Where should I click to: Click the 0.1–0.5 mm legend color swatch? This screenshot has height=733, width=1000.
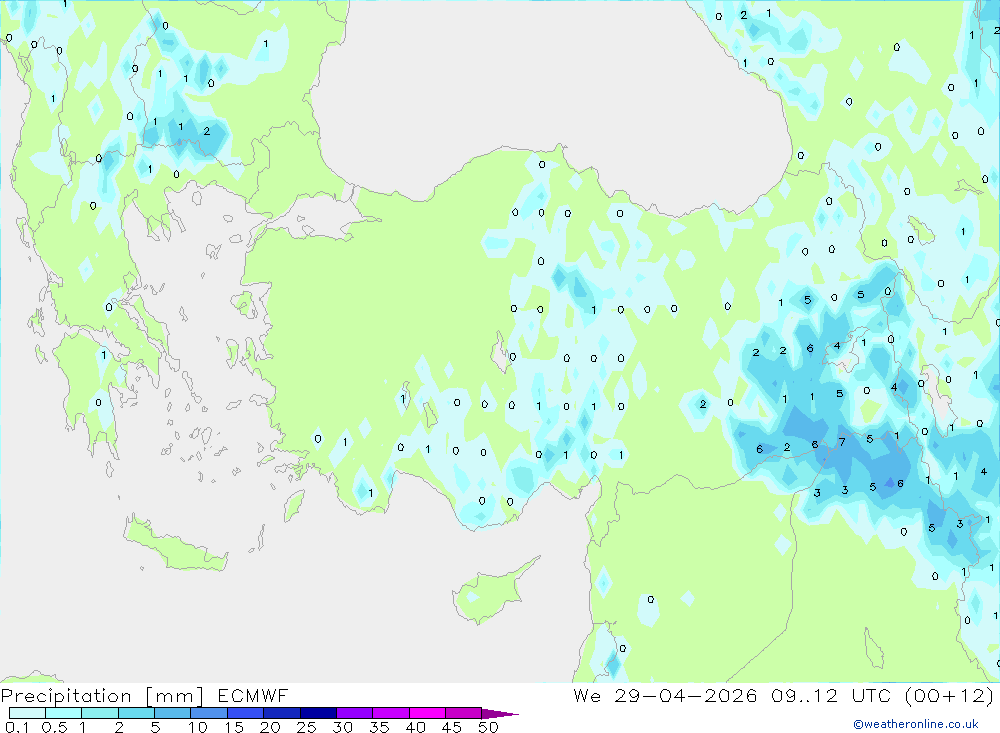27,713
